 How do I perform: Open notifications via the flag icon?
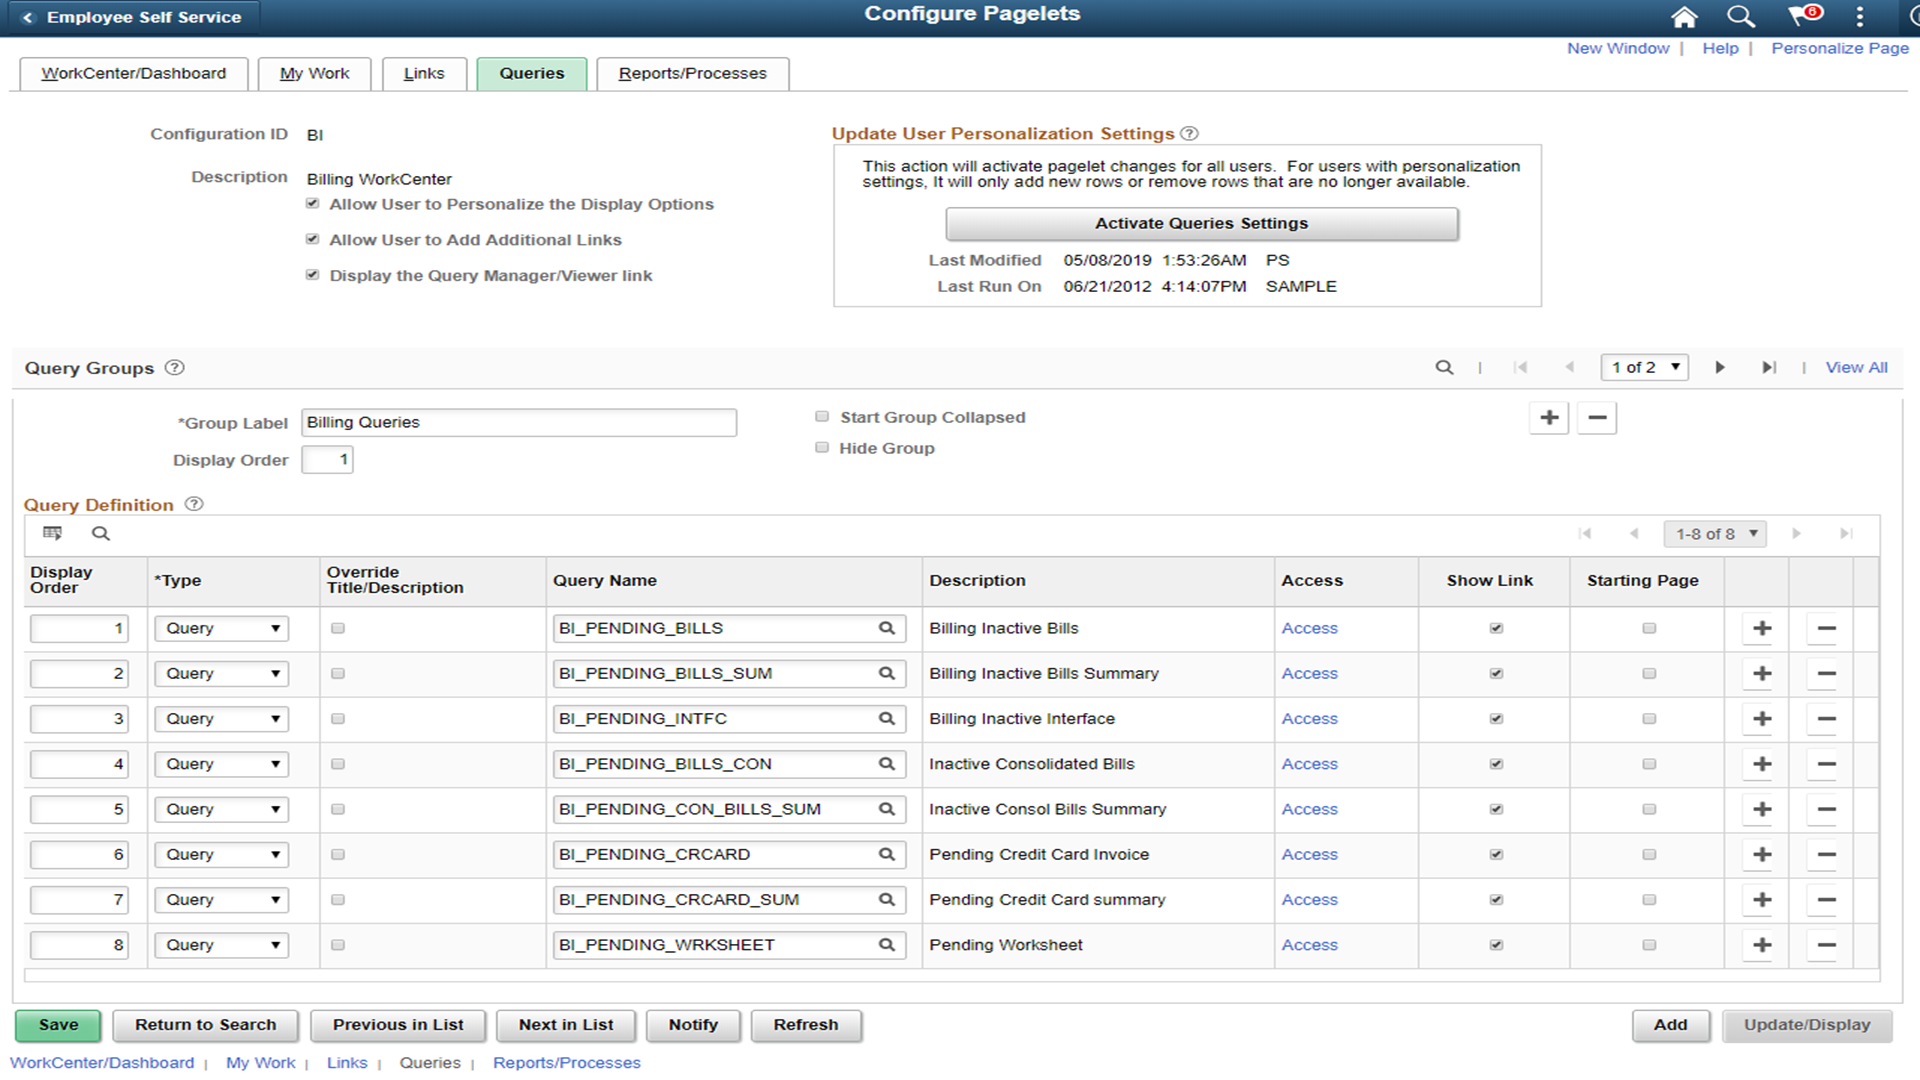point(1800,17)
